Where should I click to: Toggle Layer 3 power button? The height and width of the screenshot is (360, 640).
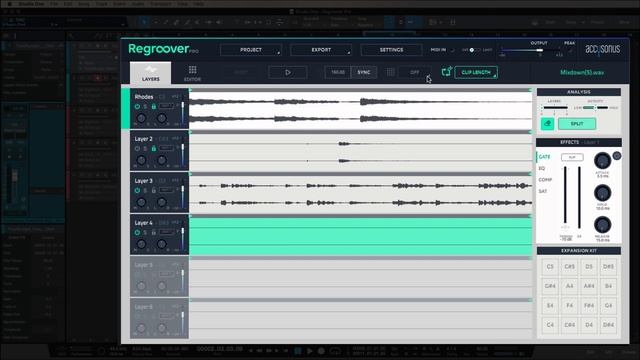click(x=137, y=191)
